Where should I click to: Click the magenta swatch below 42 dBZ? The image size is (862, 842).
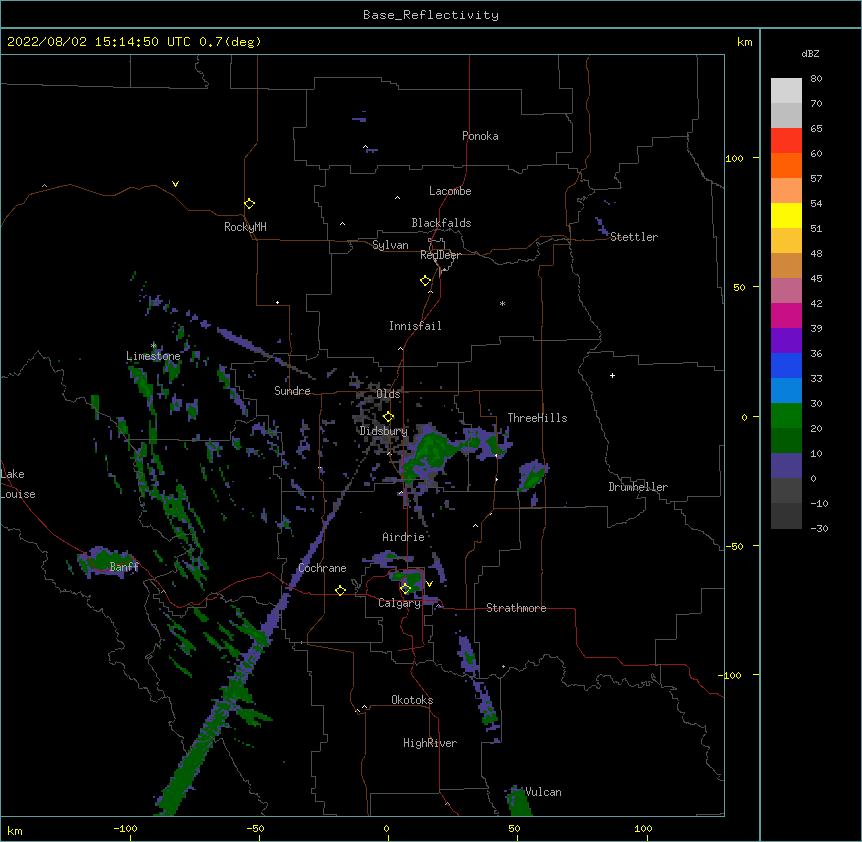tap(786, 315)
